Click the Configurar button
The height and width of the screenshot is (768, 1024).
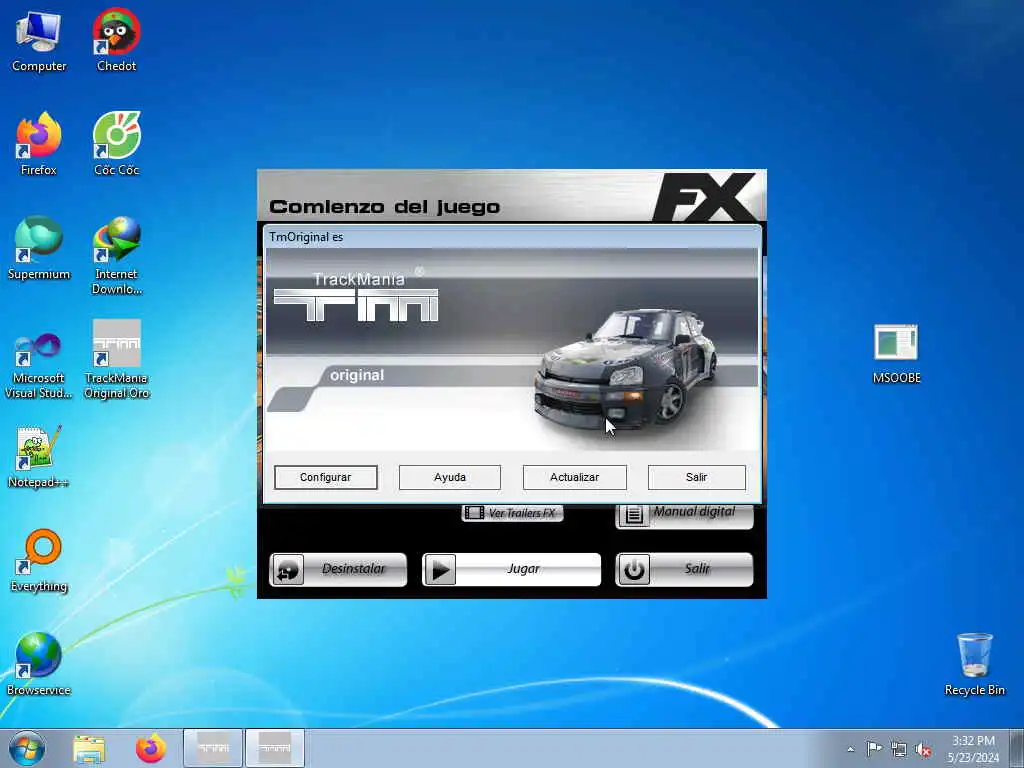(326, 477)
